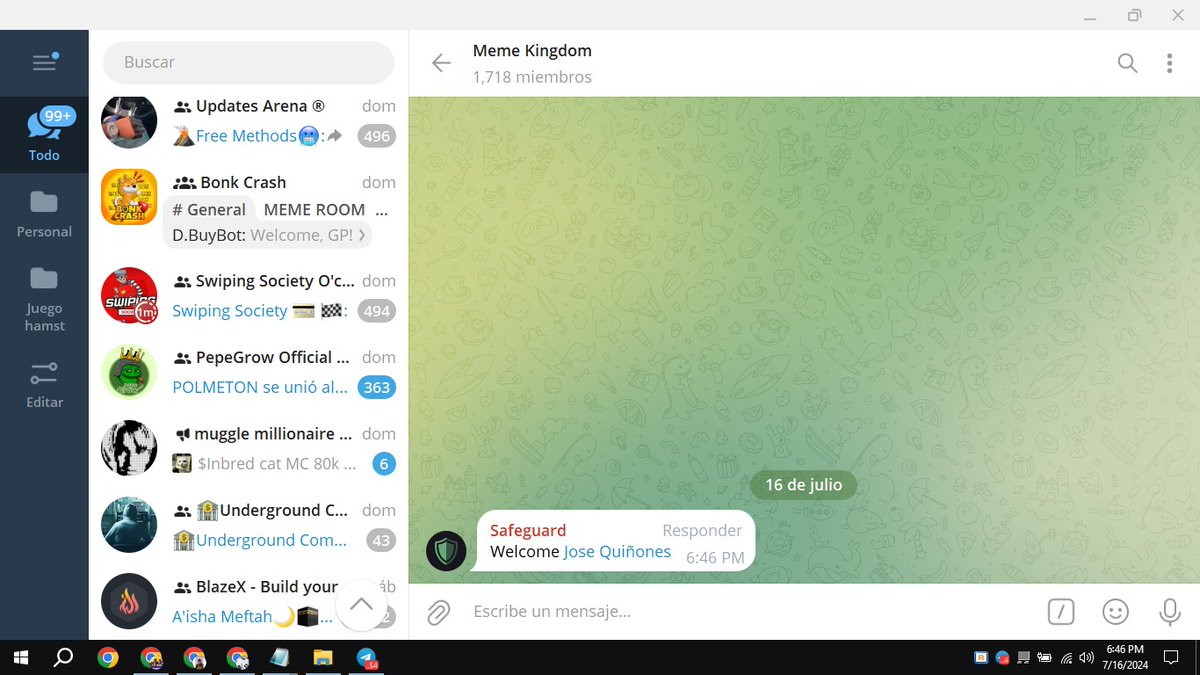Open Jose Quiñones profile link
Viewport: 1200px width, 675px height.
[x=617, y=552]
